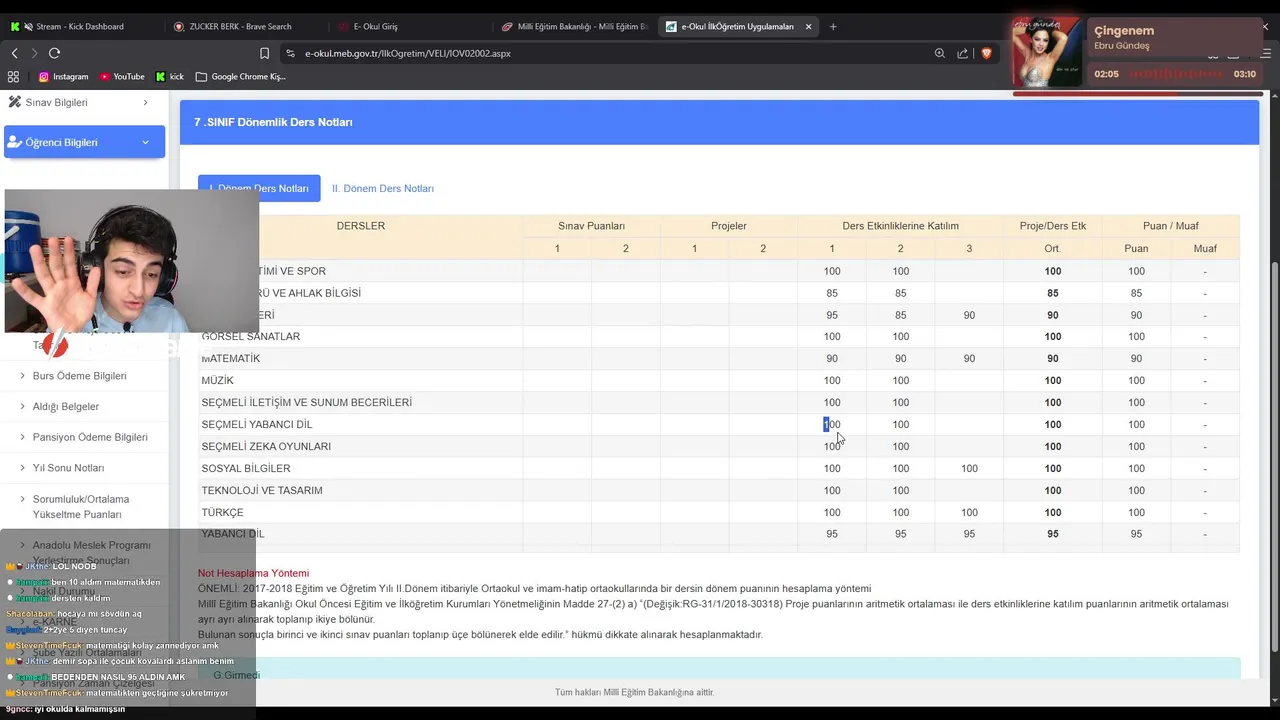Click MATEMATİK average score 90 in Ort. column

(1053, 359)
